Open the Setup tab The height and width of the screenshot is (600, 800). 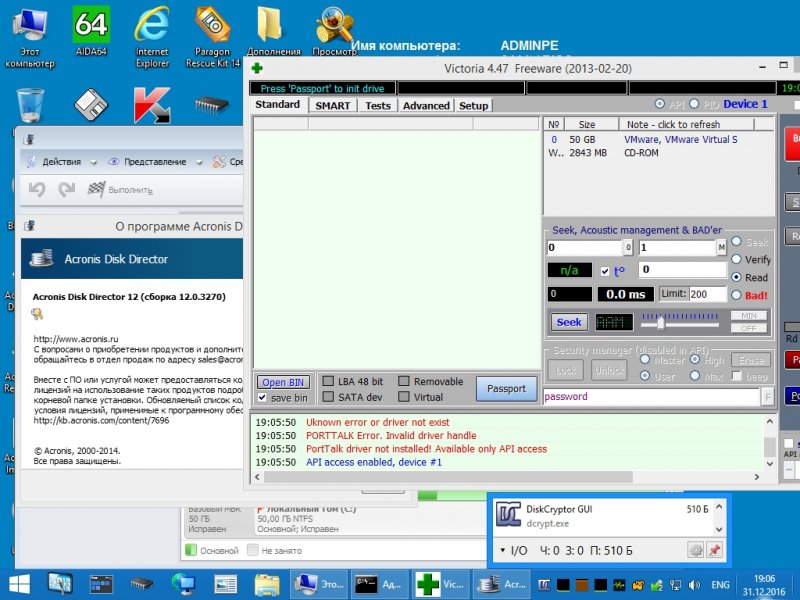pyautogui.click(x=473, y=106)
